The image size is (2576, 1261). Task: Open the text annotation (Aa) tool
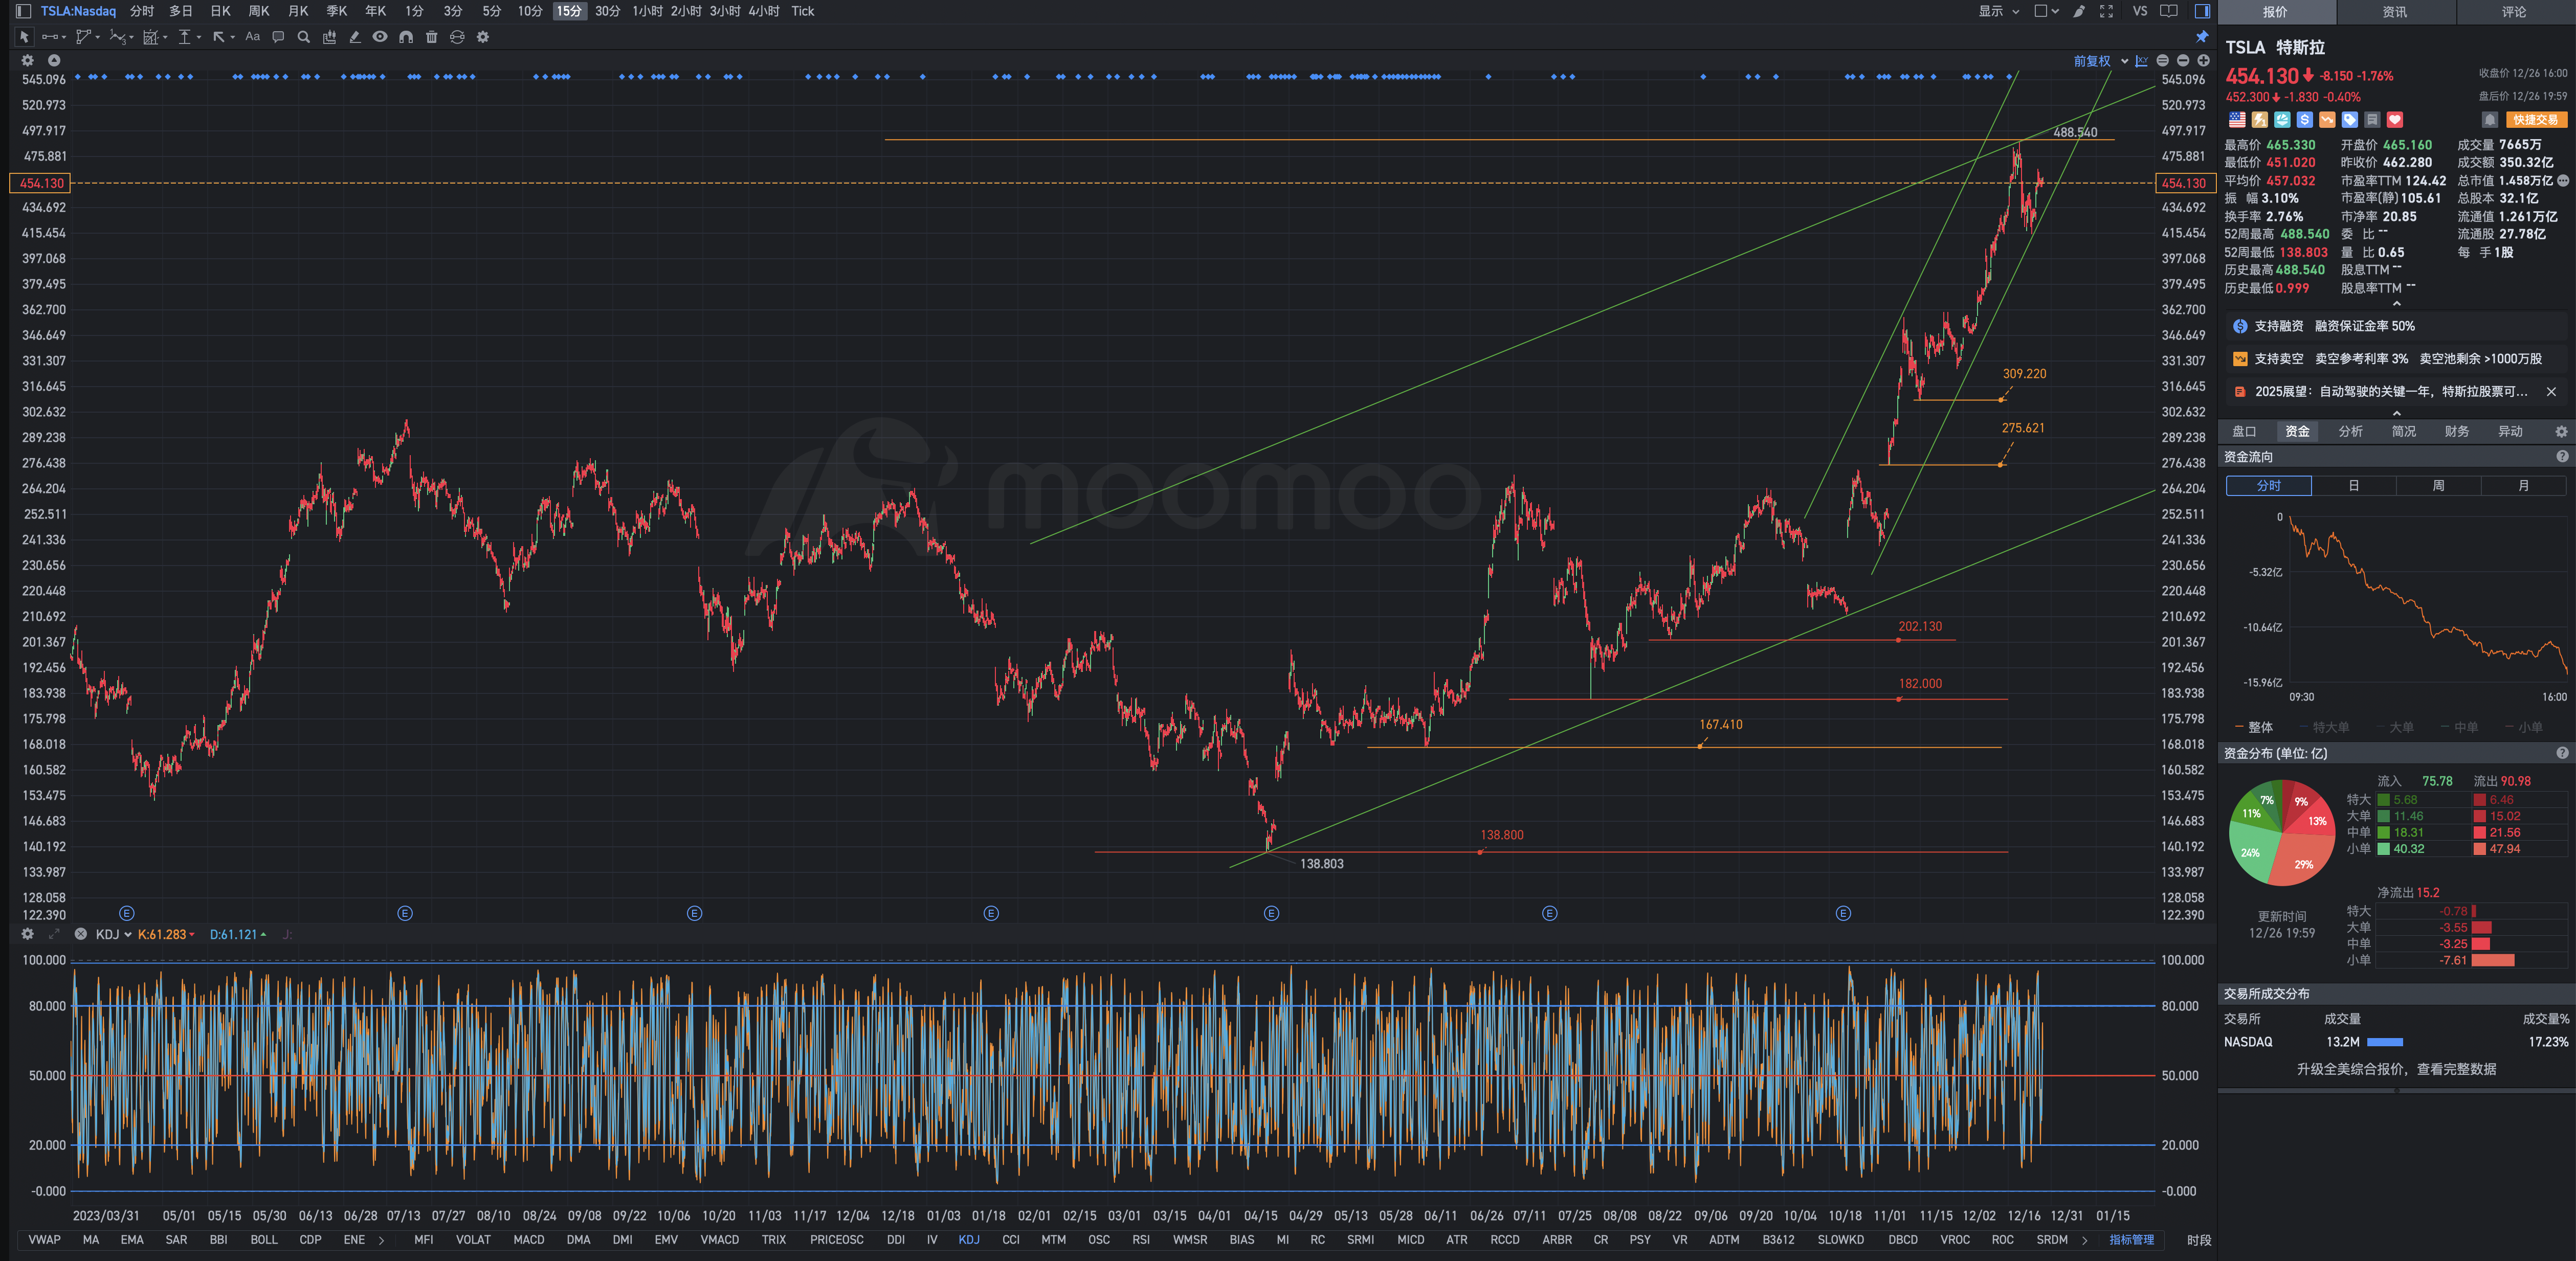tap(253, 37)
